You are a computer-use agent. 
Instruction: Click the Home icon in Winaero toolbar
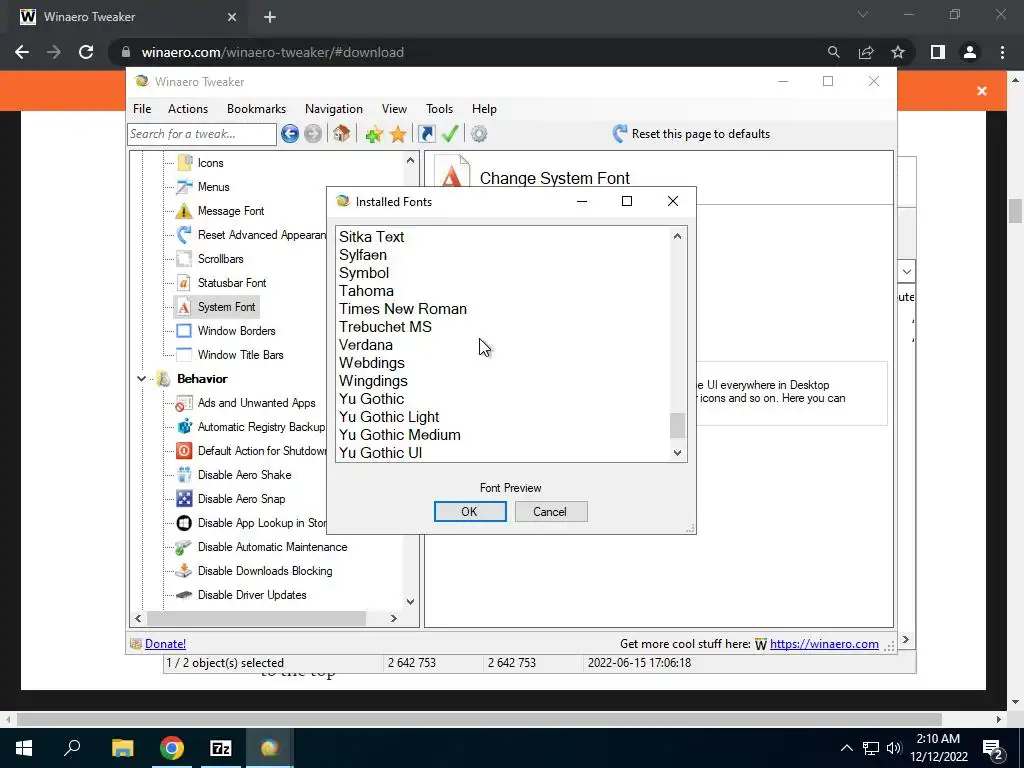pos(342,134)
